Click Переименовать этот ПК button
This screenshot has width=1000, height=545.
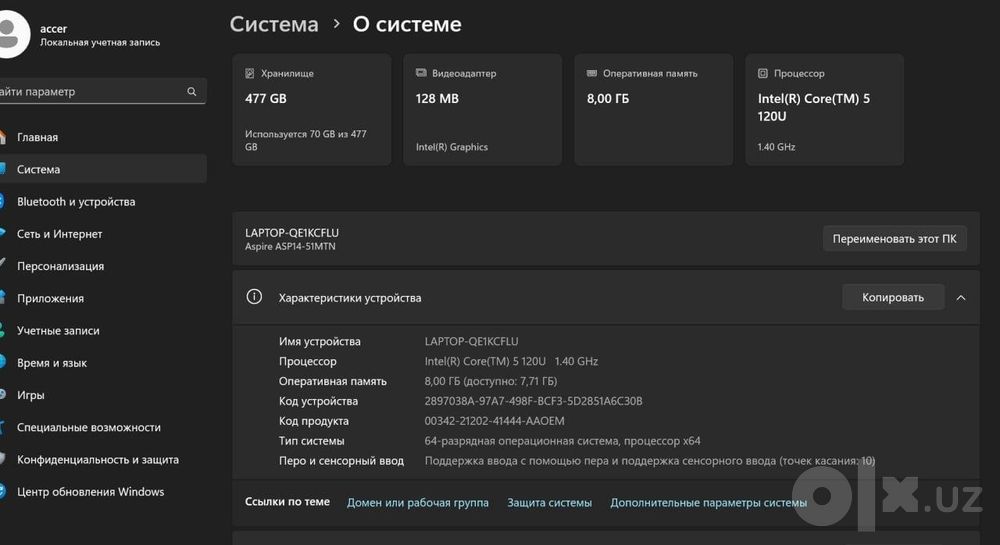[x=894, y=238]
